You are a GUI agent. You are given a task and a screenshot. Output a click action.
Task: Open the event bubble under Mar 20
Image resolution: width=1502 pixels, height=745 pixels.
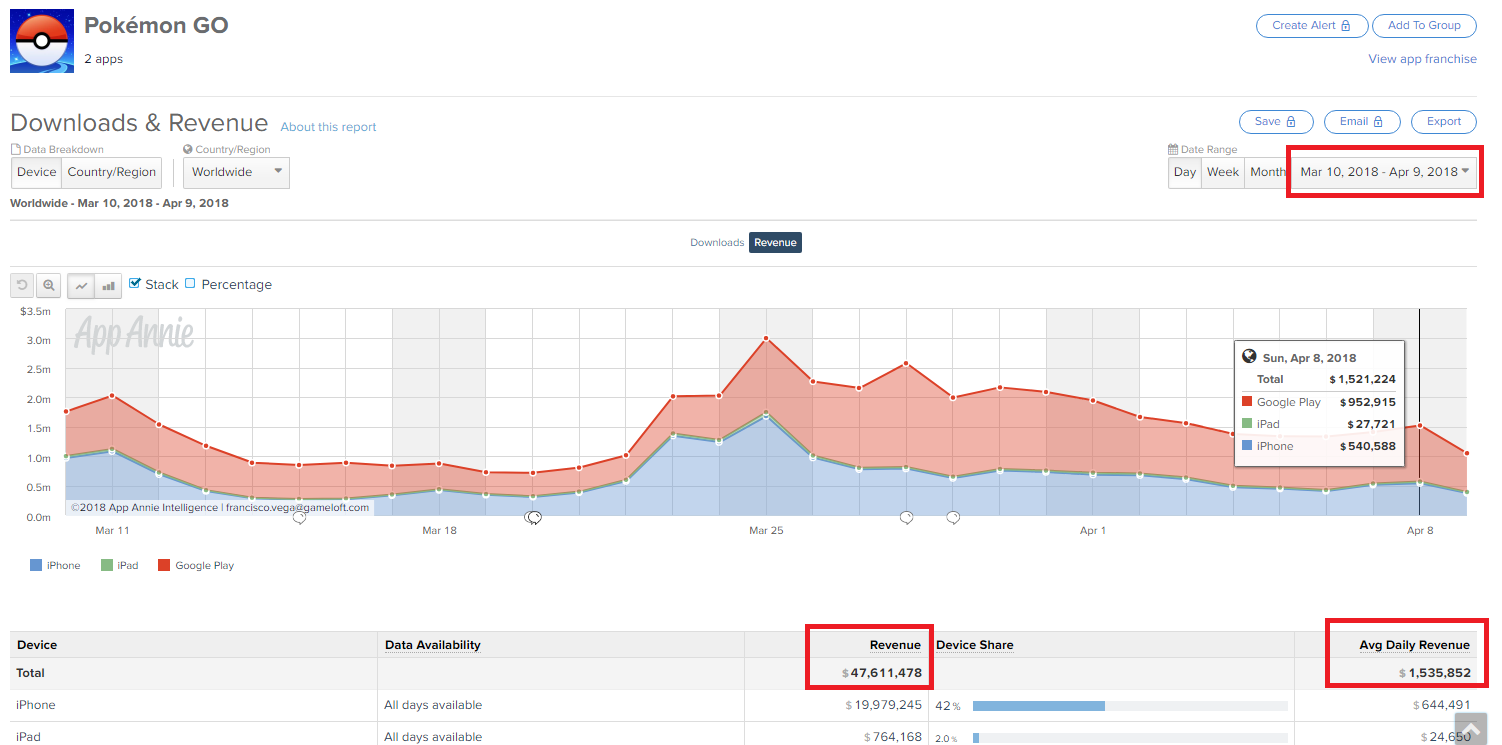[533, 517]
